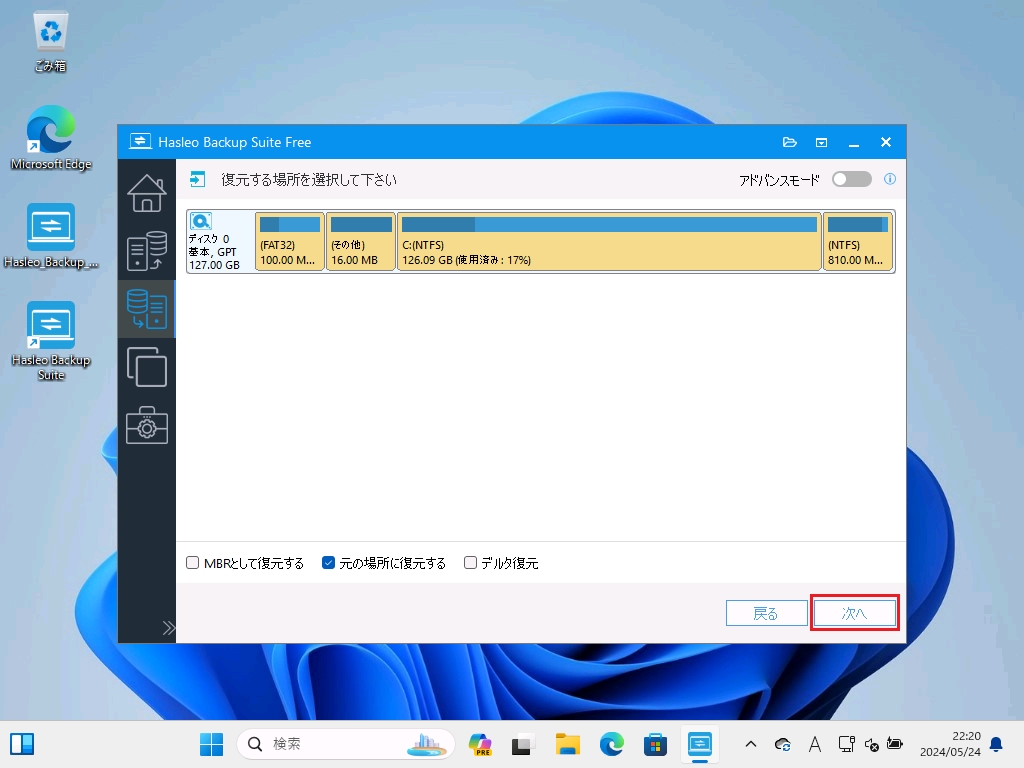1024x768 pixels.
Task: Click the IME input mode A indicator
Action: click(x=814, y=744)
